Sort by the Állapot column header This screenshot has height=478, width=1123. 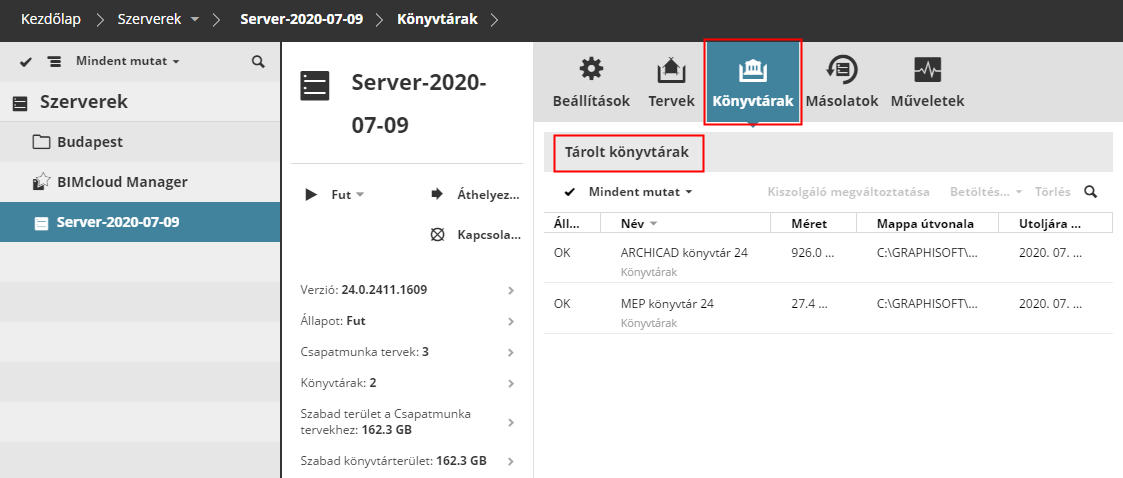click(x=572, y=224)
